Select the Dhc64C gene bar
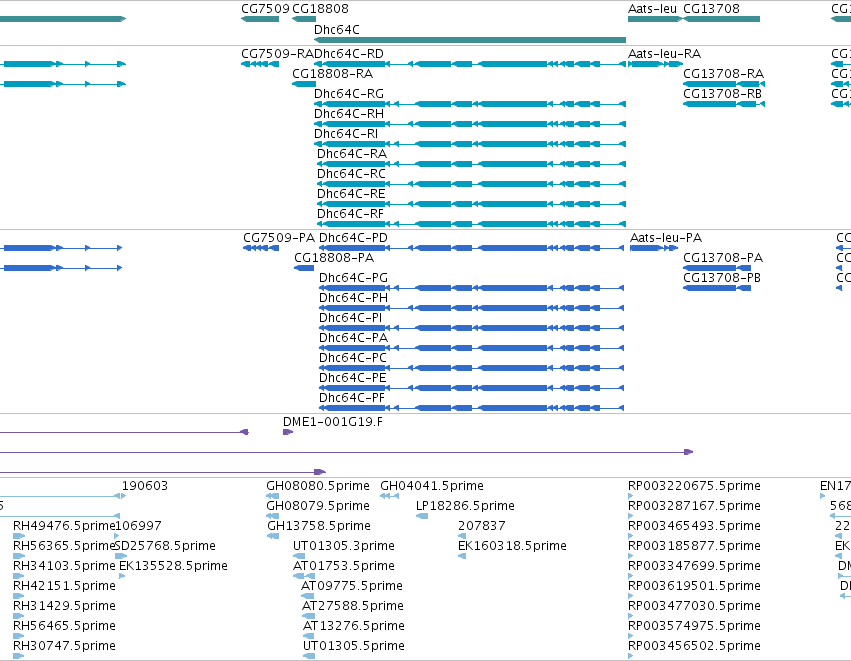The width and height of the screenshot is (851, 661). pos(470,40)
